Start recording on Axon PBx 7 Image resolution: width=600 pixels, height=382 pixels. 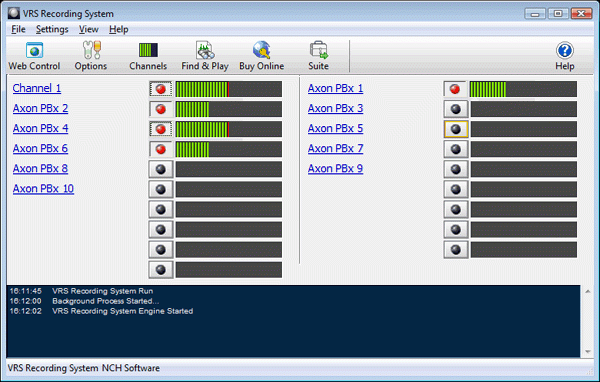coord(455,149)
